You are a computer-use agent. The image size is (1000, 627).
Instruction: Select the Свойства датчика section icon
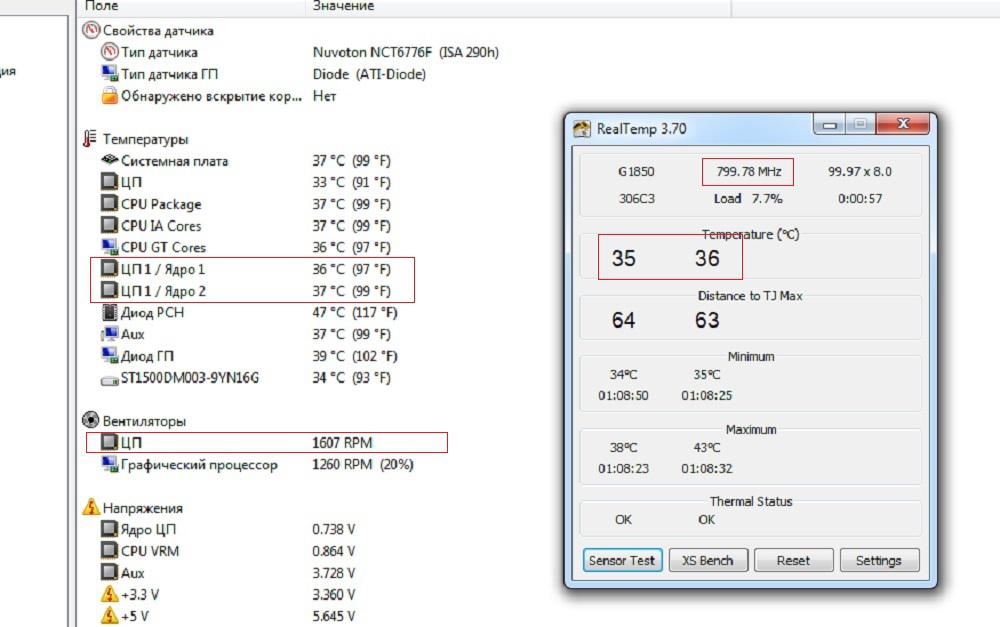point(90,30)
